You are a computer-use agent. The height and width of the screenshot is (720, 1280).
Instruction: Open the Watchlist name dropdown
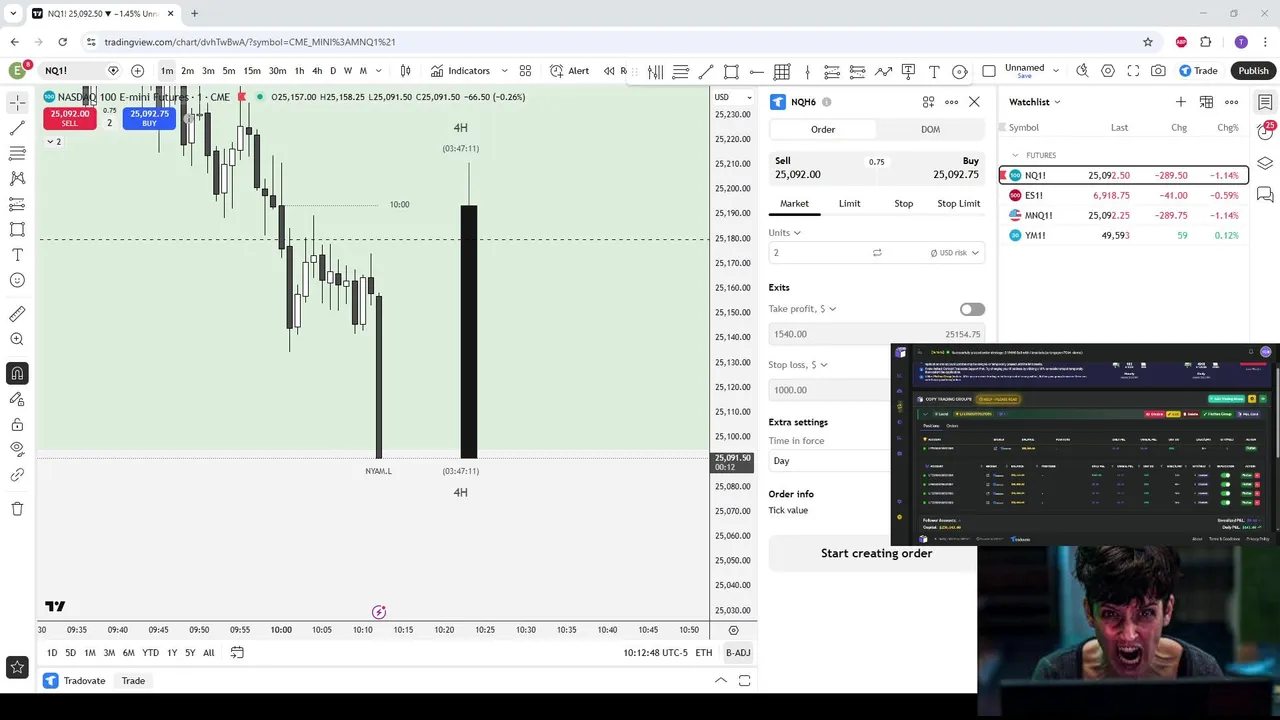(1035, 102)
